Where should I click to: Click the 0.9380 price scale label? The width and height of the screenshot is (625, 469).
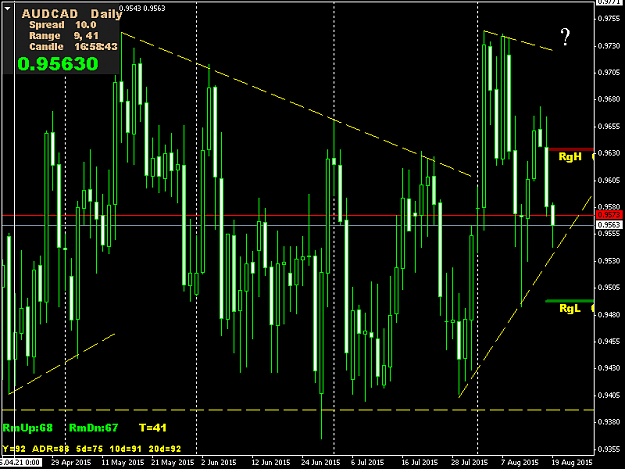click(x=609, y=422)
